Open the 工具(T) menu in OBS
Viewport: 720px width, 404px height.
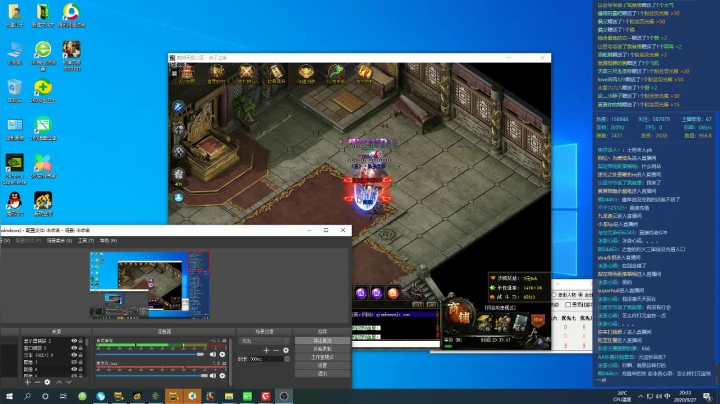(86, 241)
